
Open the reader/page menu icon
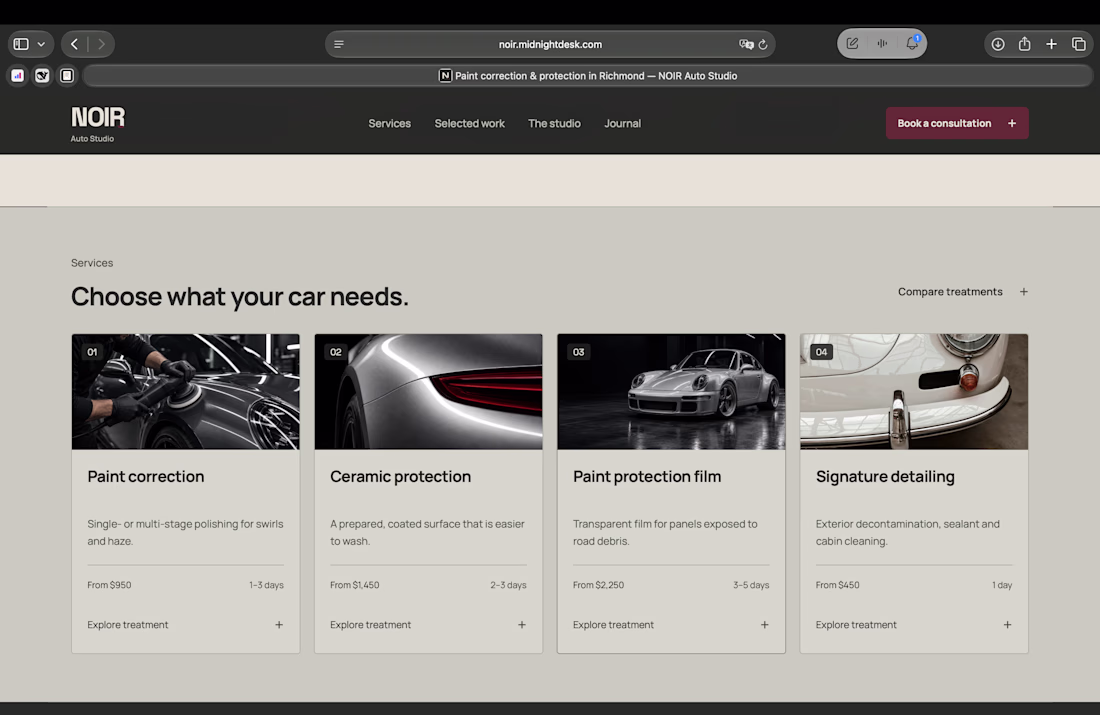(x=339, y=44)
